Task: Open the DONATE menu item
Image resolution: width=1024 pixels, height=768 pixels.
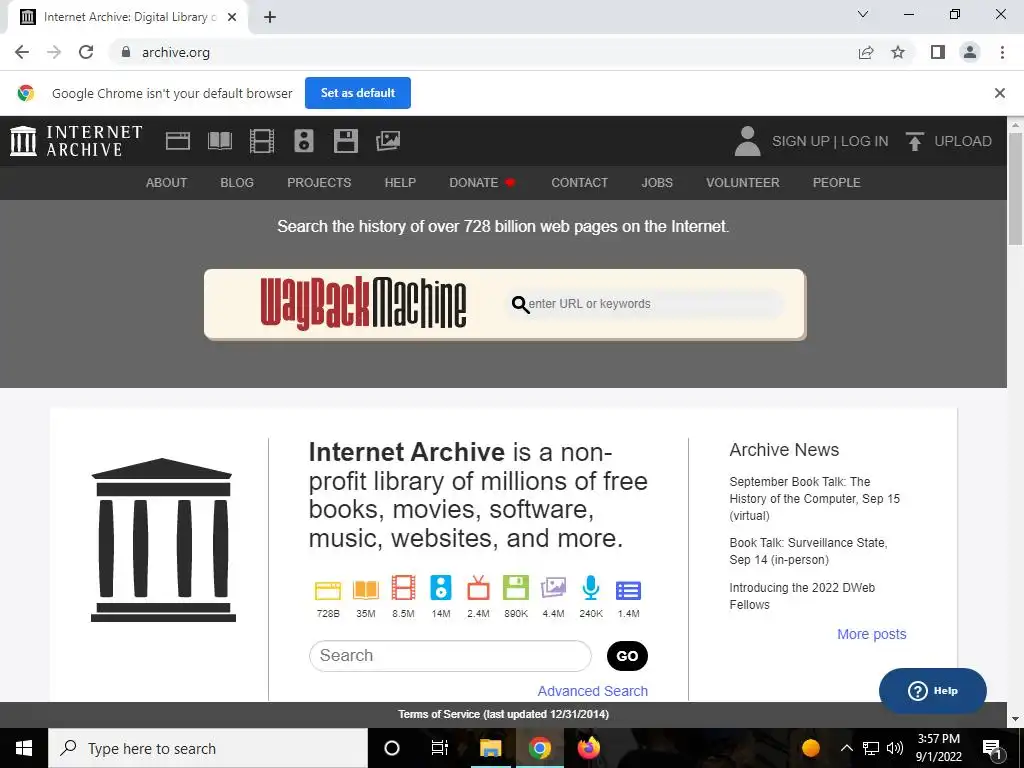Action: click(482, 183)
